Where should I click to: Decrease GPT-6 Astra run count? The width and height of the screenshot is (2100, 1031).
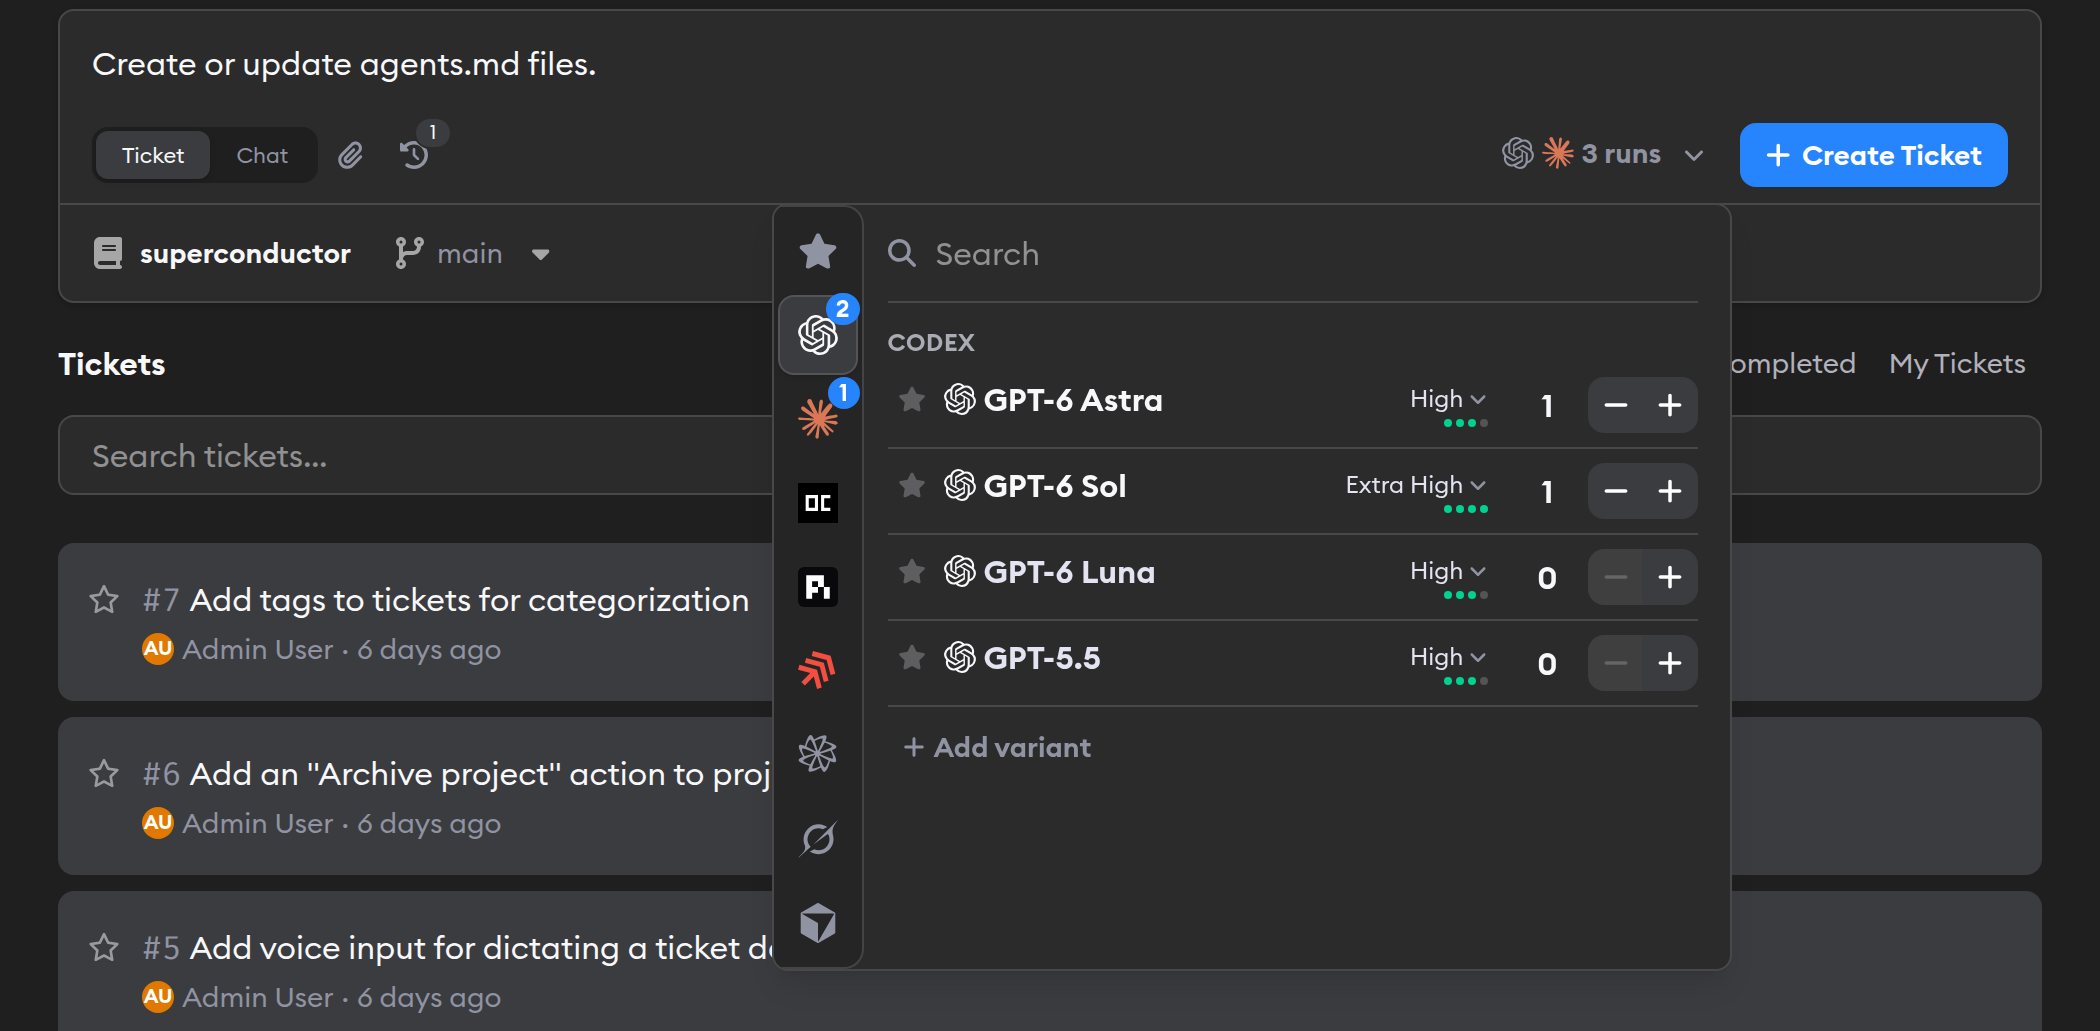(x=1616, y=405)
